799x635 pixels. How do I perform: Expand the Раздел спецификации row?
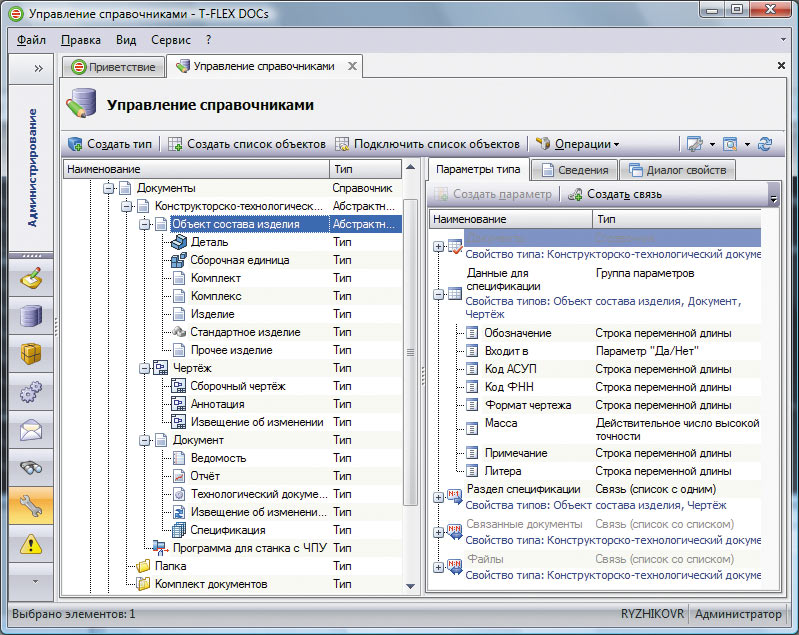click(x=438, y=497)
